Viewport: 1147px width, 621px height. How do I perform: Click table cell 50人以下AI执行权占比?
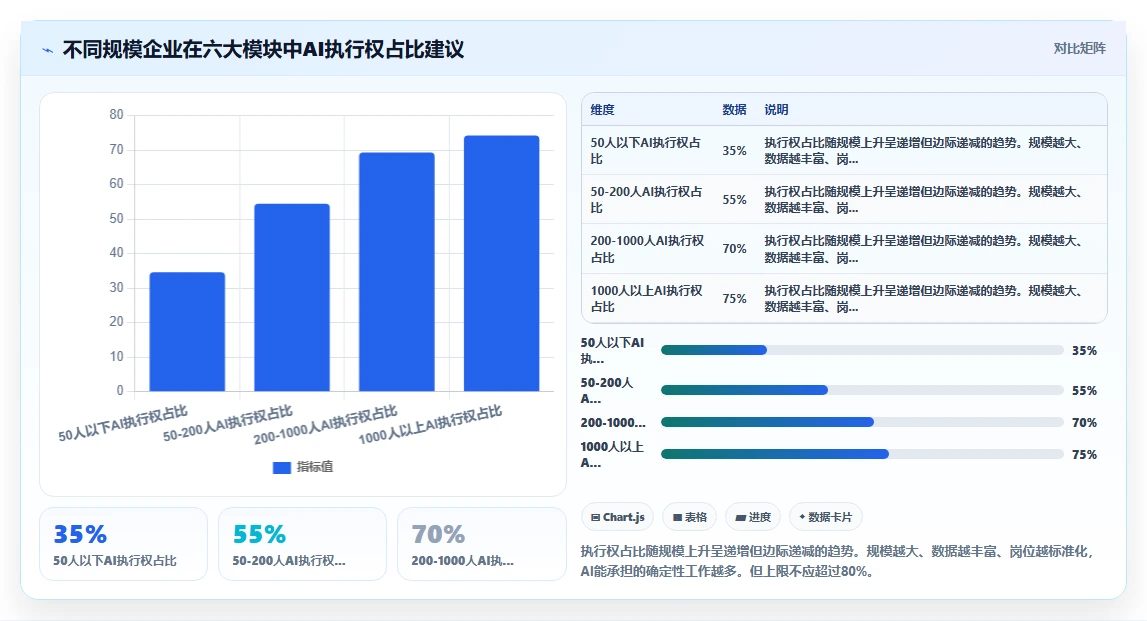click(646, 151)
